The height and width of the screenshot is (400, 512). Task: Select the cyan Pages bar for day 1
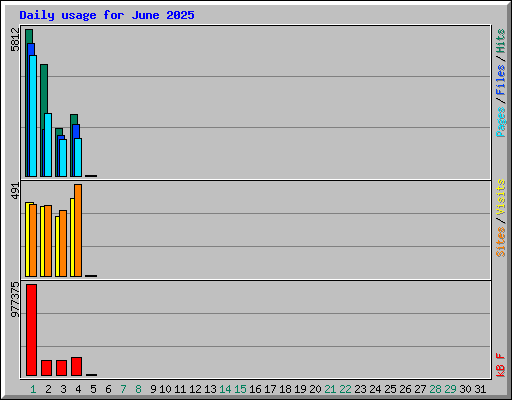(33, 116)
